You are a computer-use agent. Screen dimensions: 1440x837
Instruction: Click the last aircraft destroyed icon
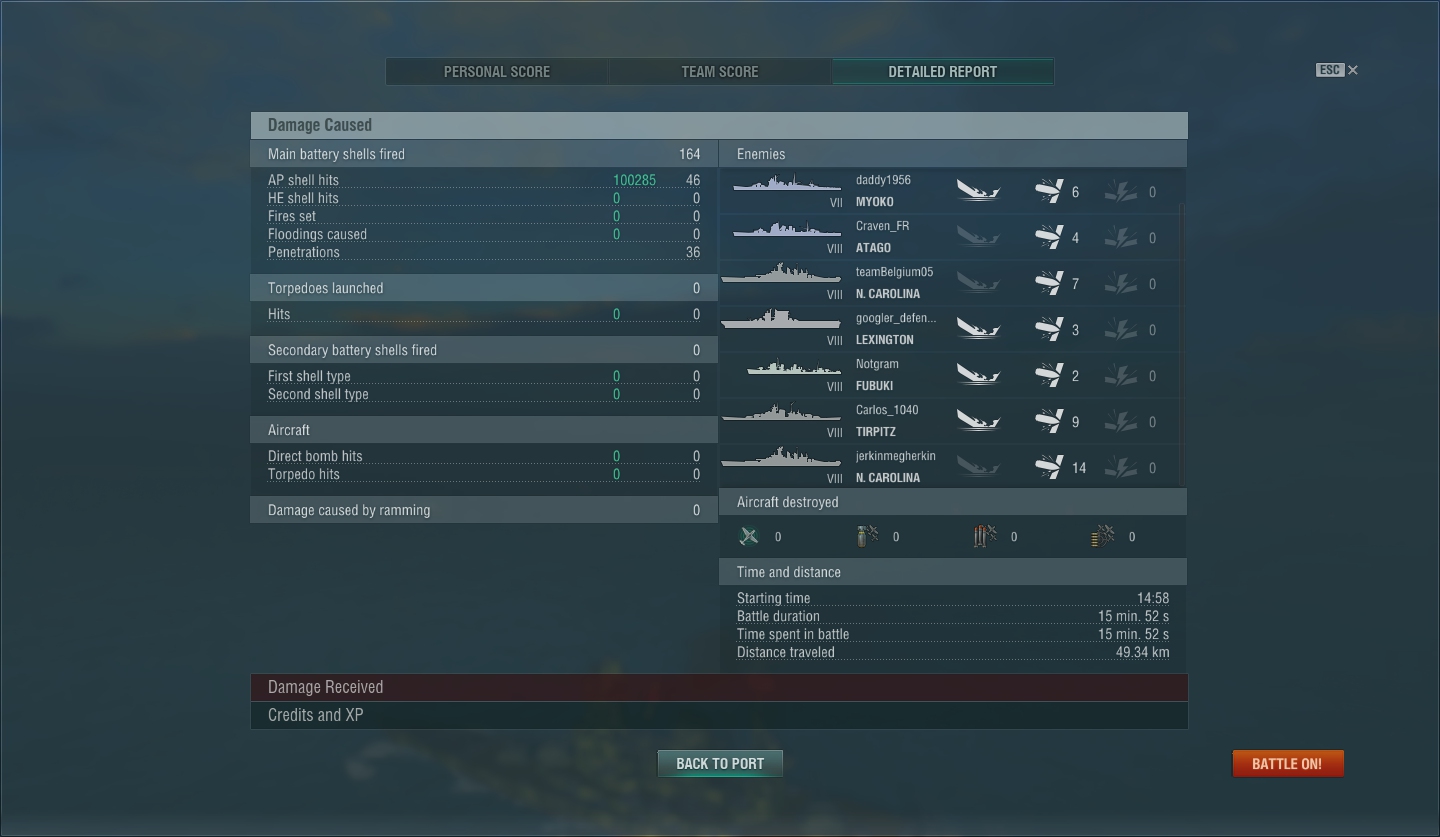pyautogui.click(x=1103, y=537)
